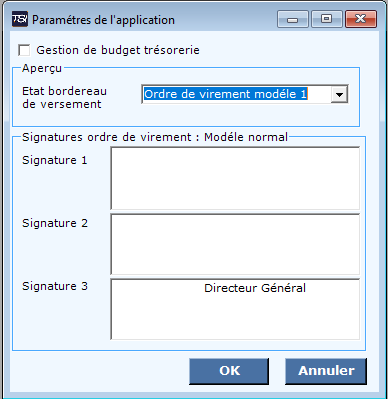388x399 pixels.
Task: Cancel changes with the Annuler button
Action: [326, 371]
